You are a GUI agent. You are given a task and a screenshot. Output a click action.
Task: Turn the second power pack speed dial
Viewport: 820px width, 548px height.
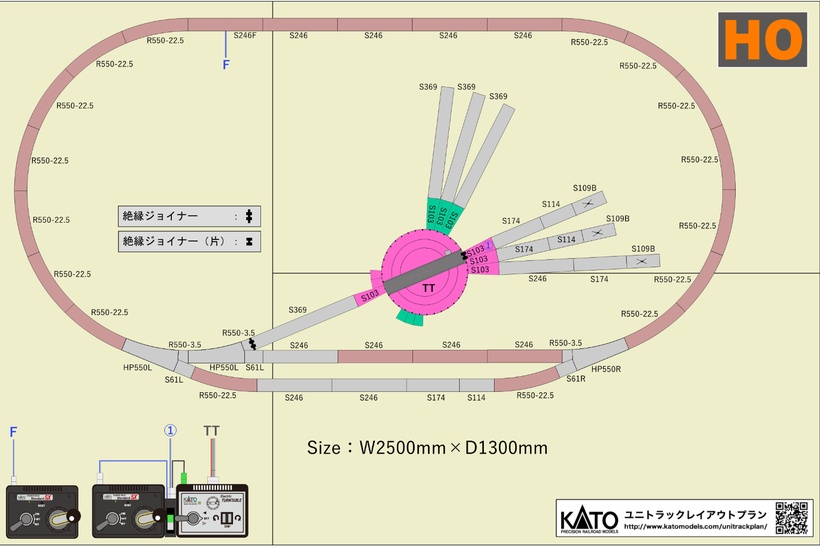[147, 515]
